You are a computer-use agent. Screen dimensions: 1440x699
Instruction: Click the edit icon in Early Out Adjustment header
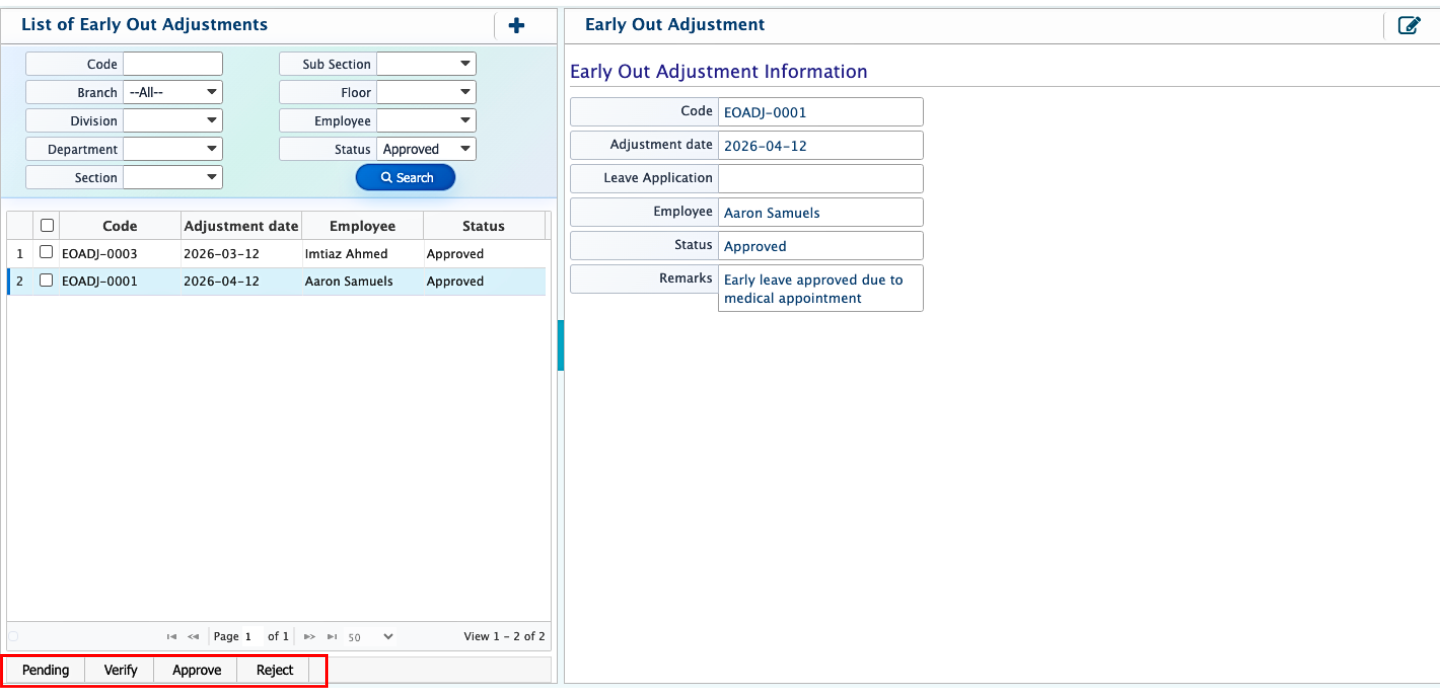point(1409,26)
